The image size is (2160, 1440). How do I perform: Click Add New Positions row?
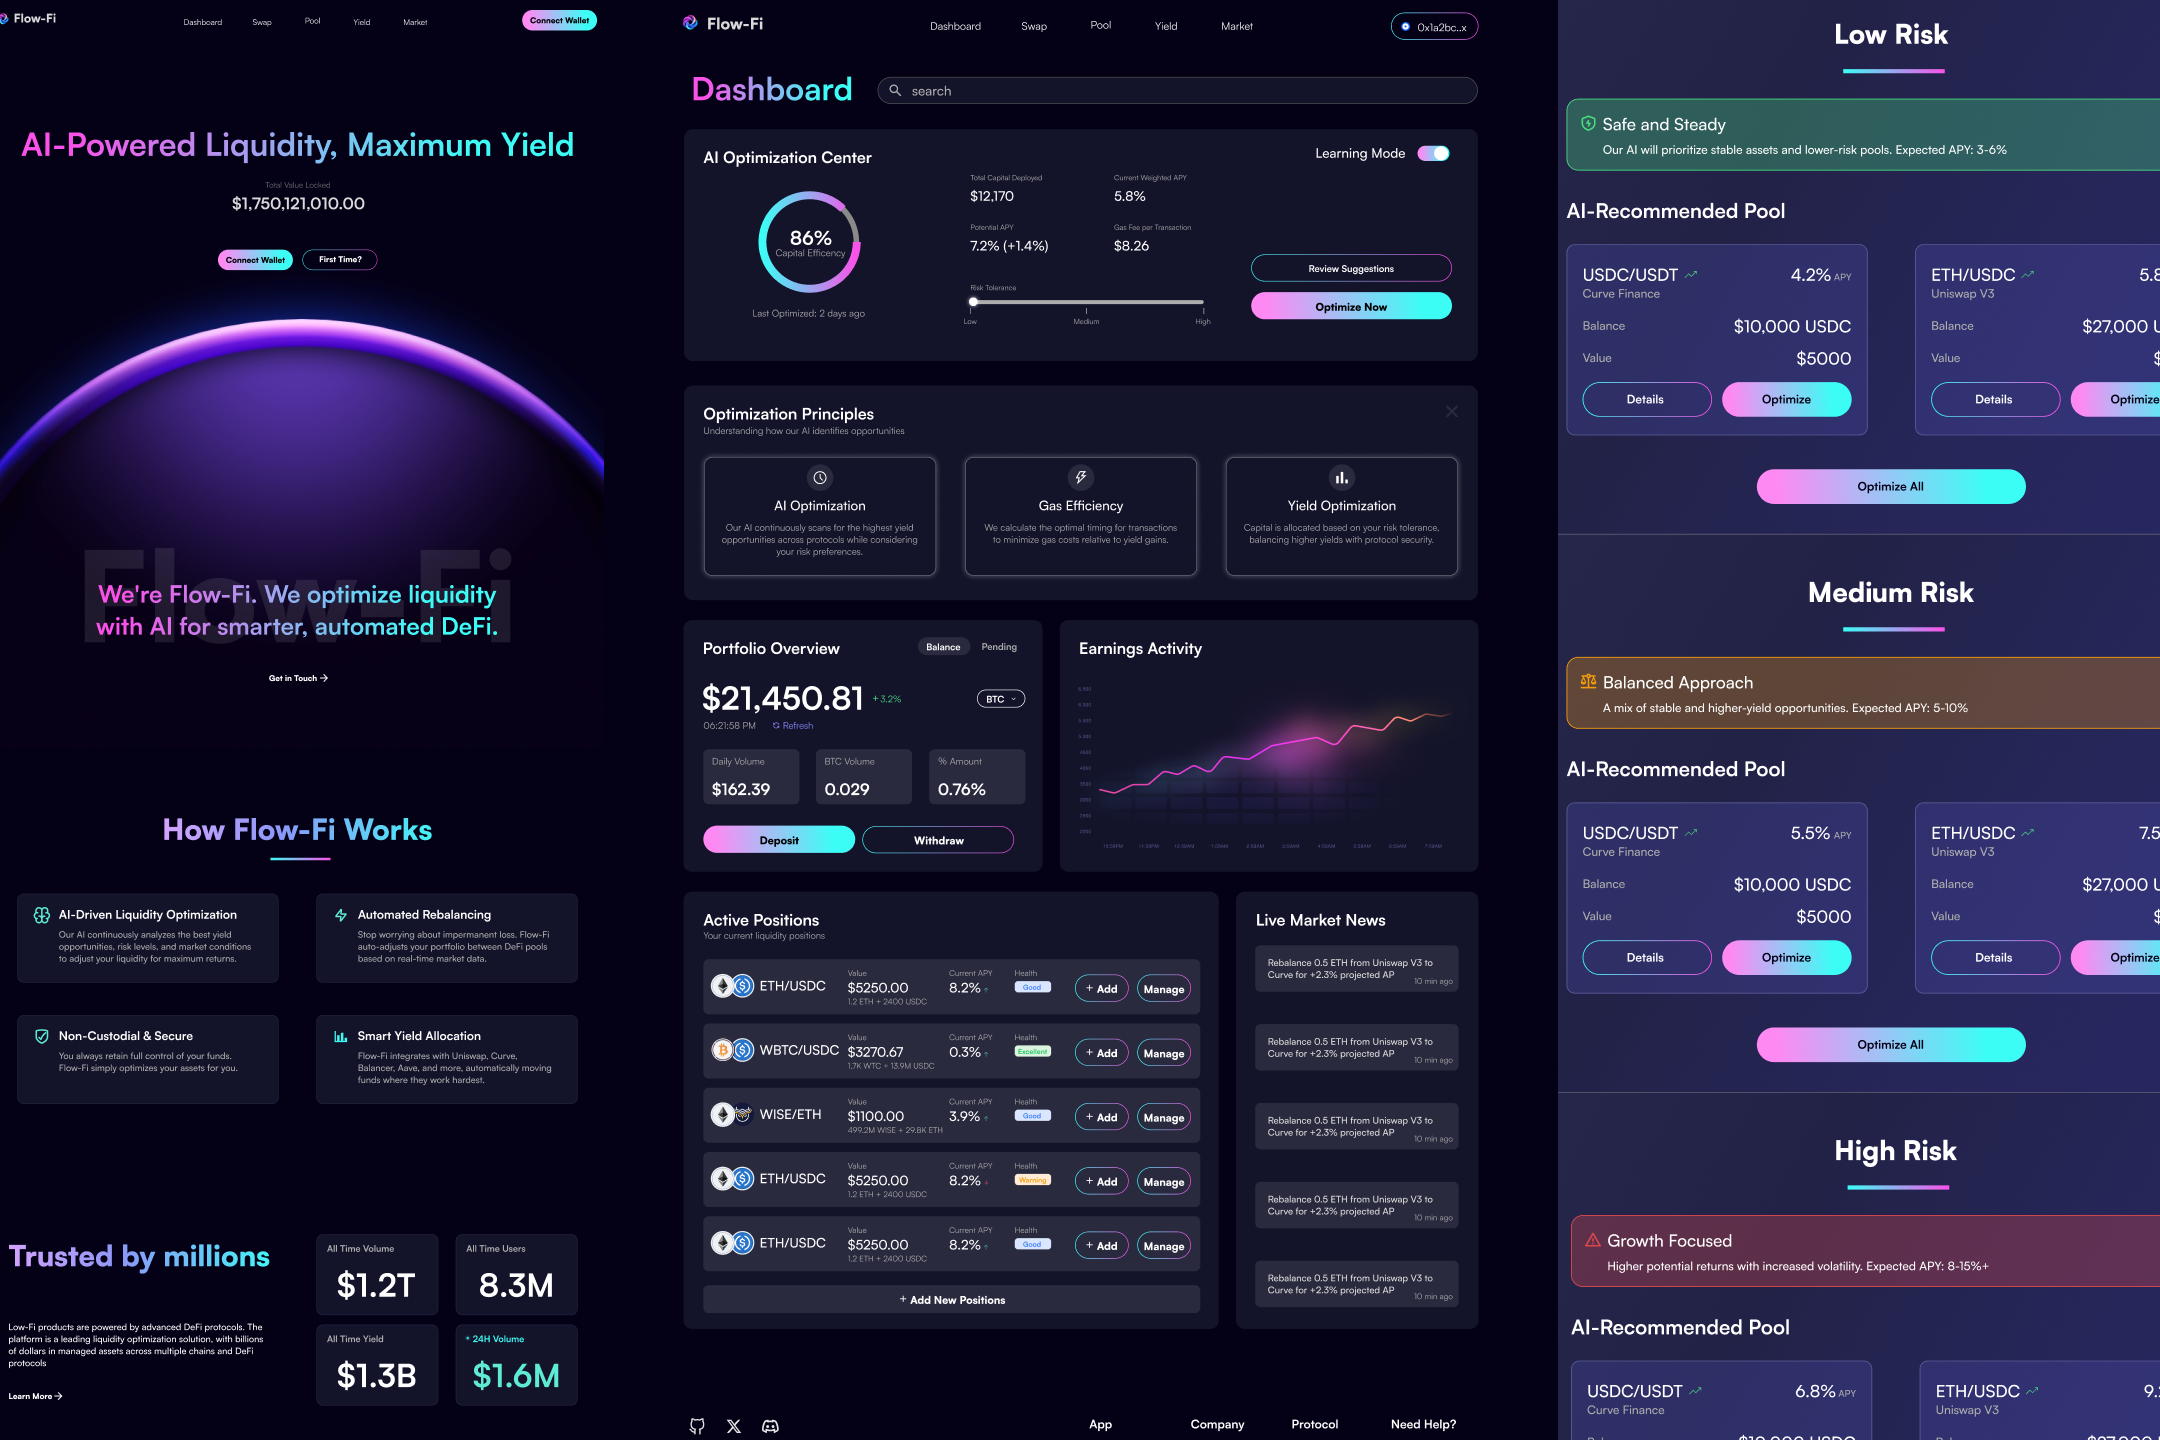click(x=951, y=1300)
